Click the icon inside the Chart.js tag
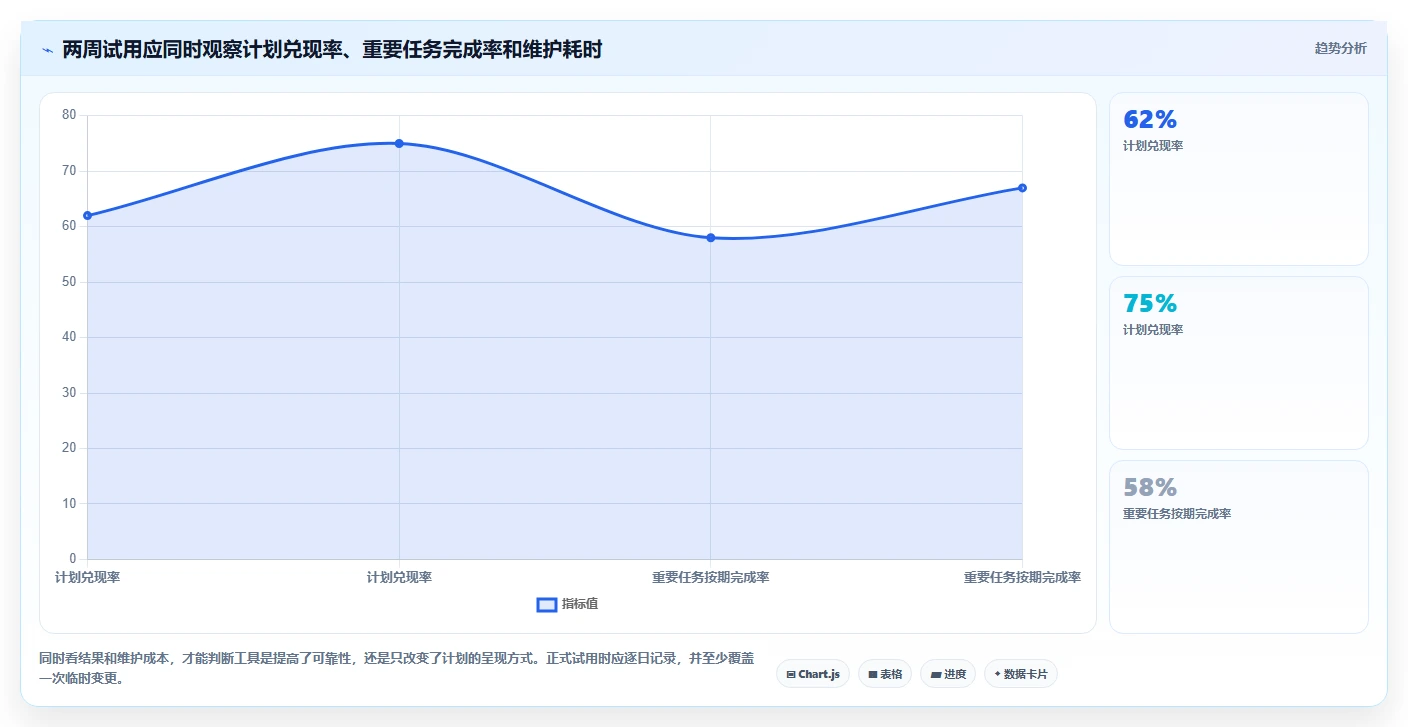1408x727 pixels. (x=791, y=675)
